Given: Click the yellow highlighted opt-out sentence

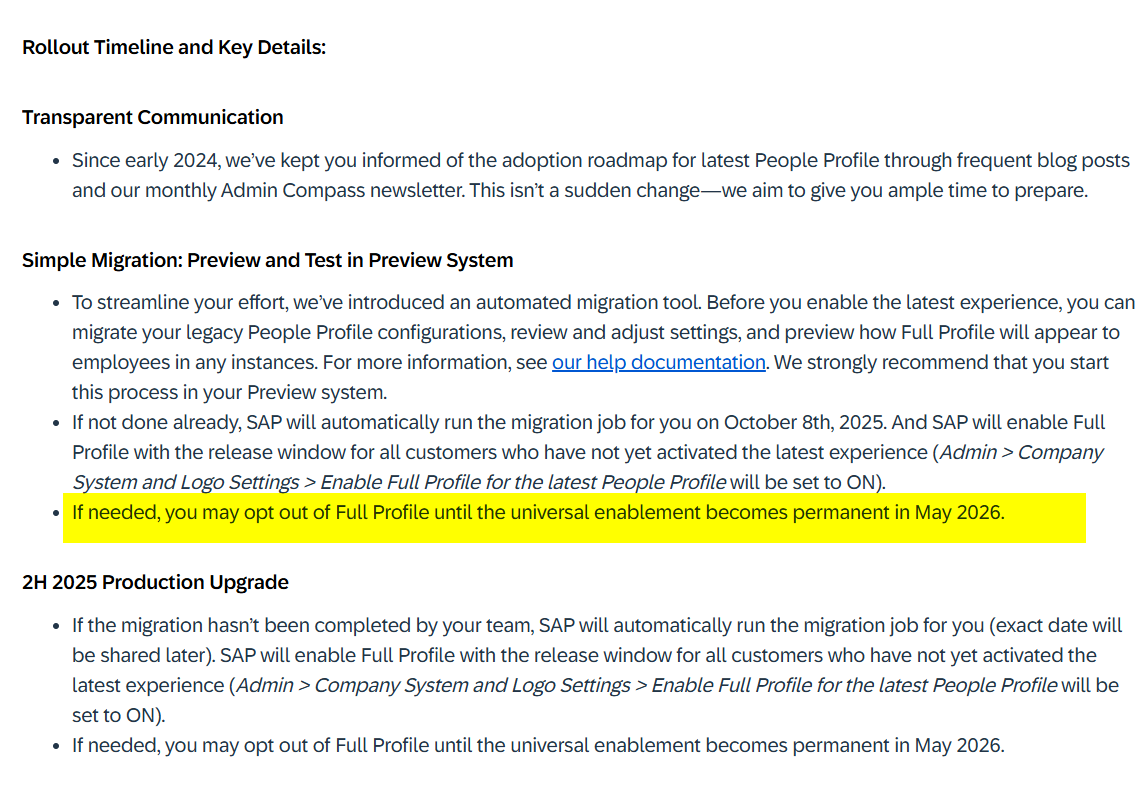Looking at the screenshot, I should click(x=537, y=514).
